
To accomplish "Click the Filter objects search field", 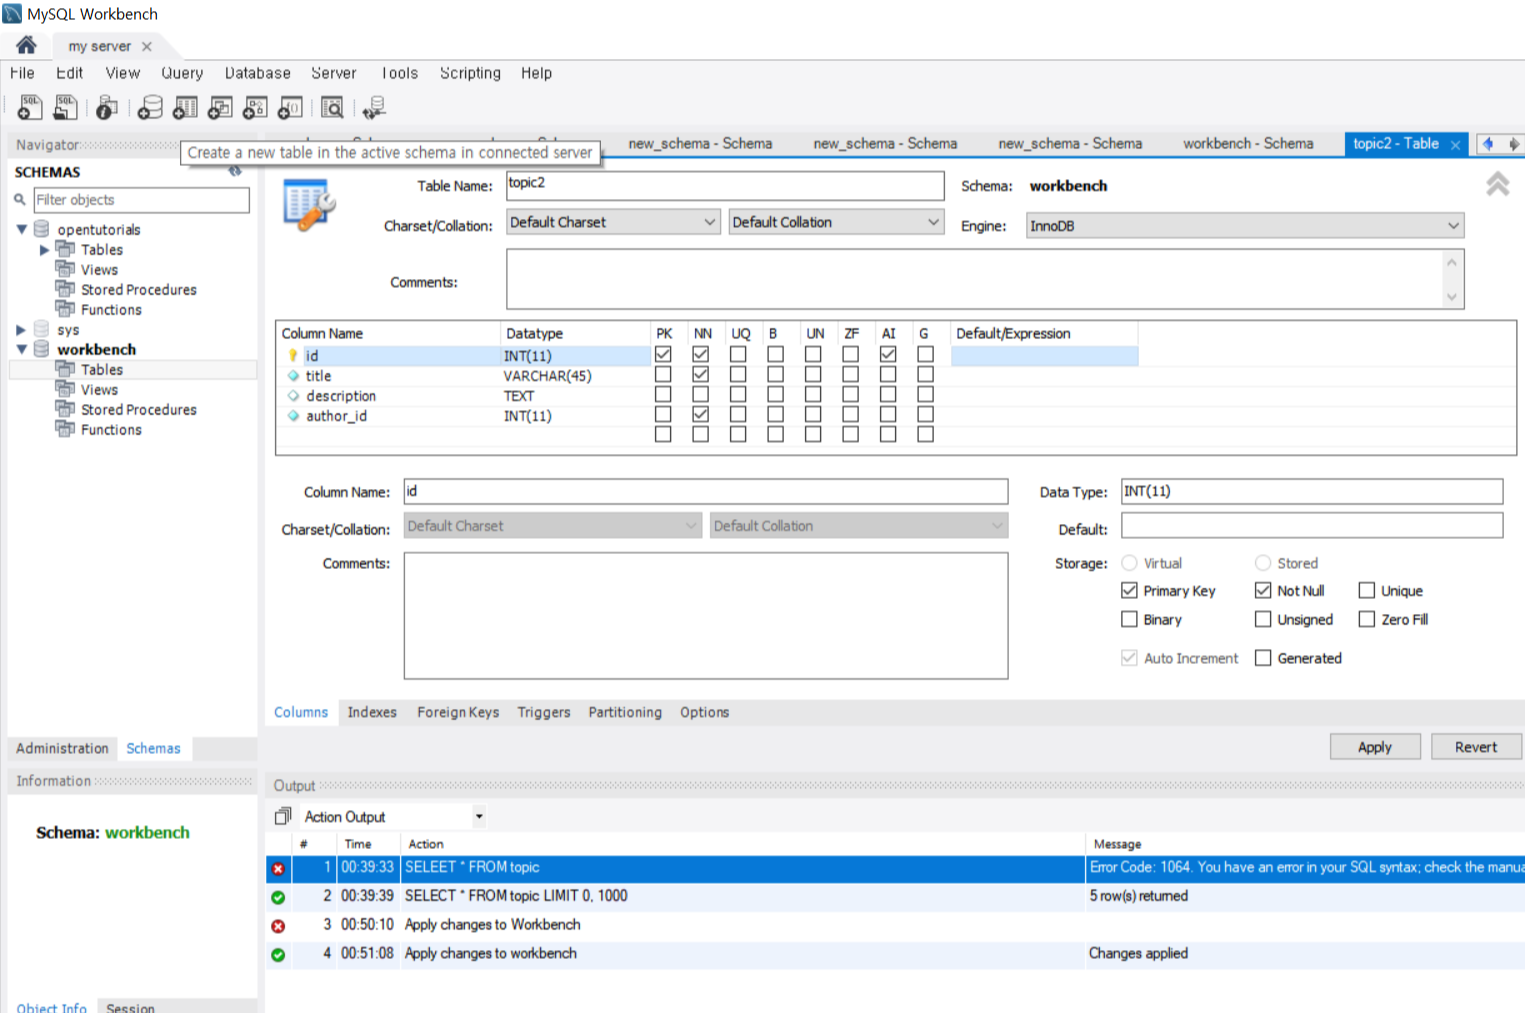I will point(141,200).
